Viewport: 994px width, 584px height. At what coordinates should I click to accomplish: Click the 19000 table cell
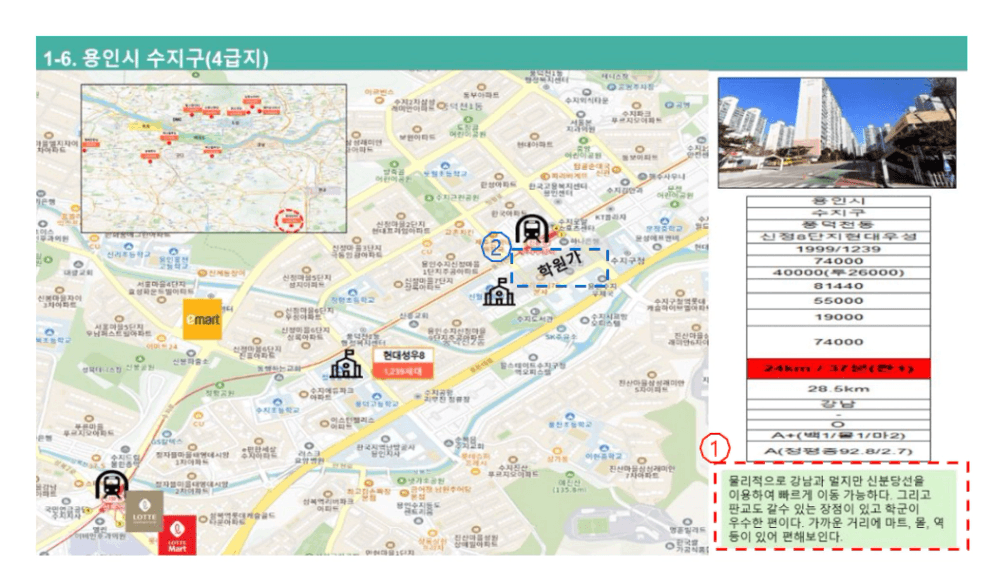tap(838, 317)
